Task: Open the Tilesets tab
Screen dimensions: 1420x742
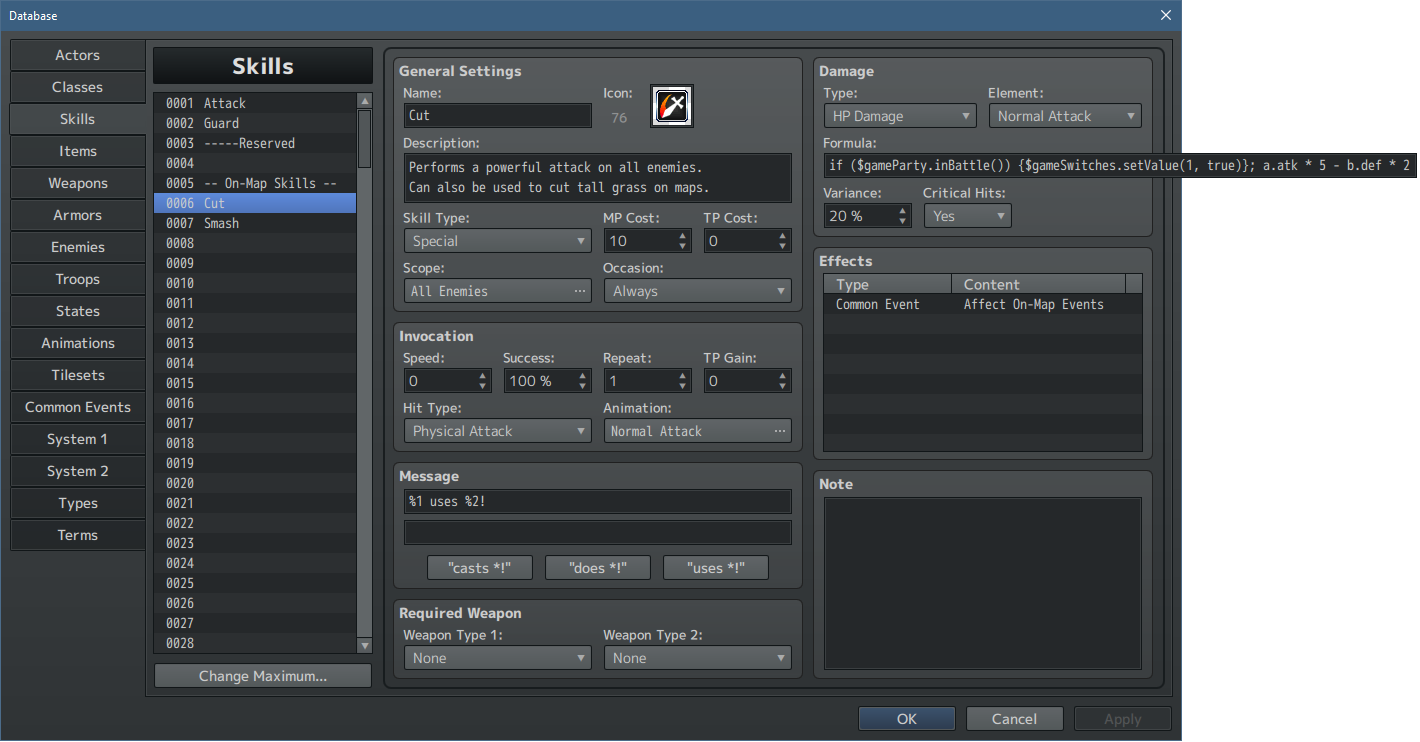Action: tap(78, 375)
